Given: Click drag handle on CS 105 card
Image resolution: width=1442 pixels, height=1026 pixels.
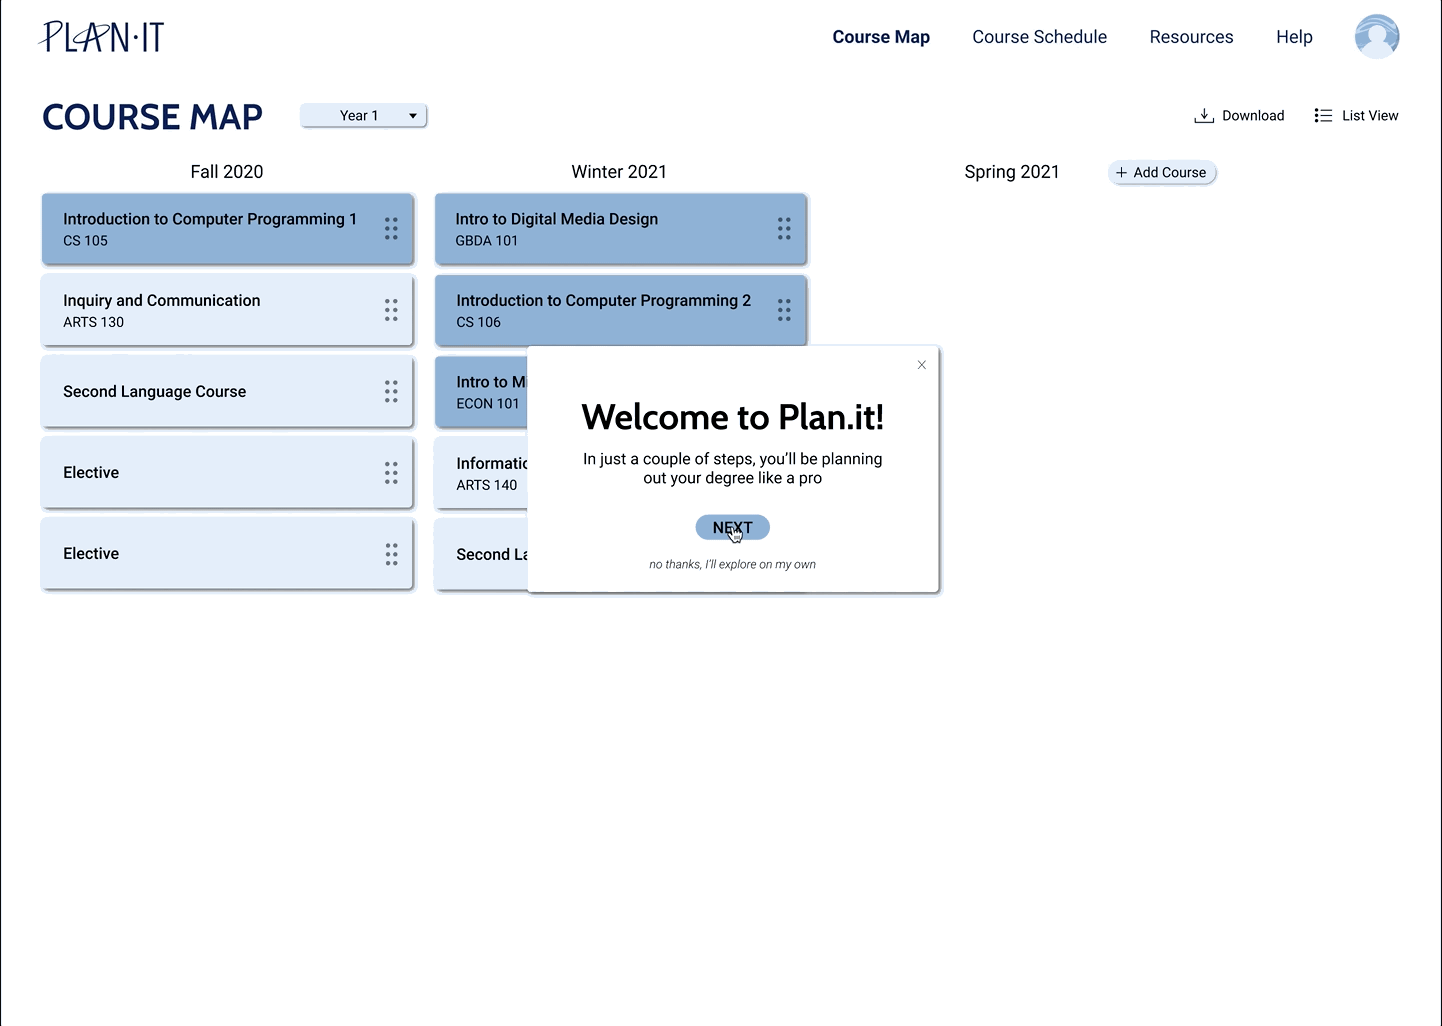Looking at the screenshot, I should click(x=391, y=229).
